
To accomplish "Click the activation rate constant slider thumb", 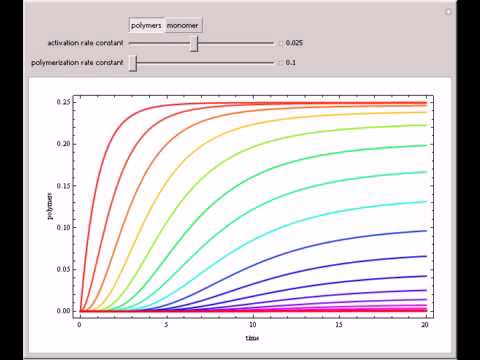I will (x=194, y=44).
